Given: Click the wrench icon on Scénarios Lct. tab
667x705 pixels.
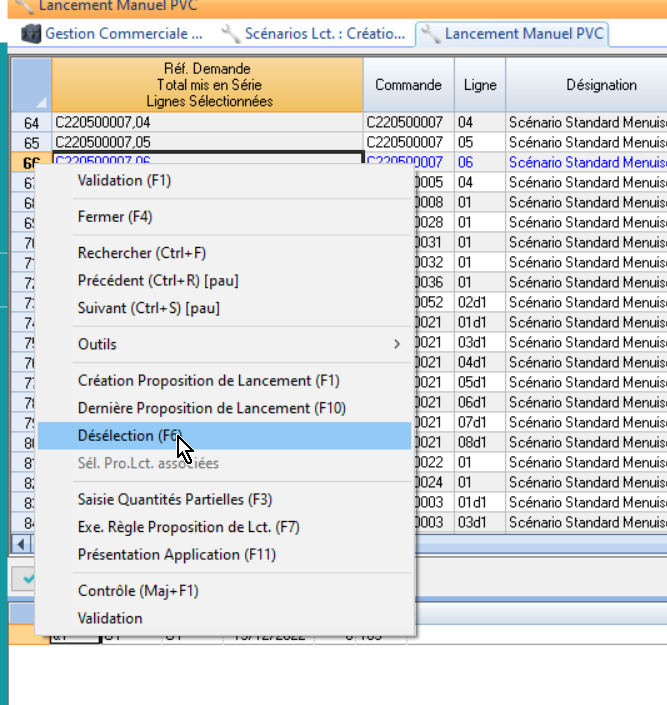Looking at the screenshot, I should click(x=231, y=34).
